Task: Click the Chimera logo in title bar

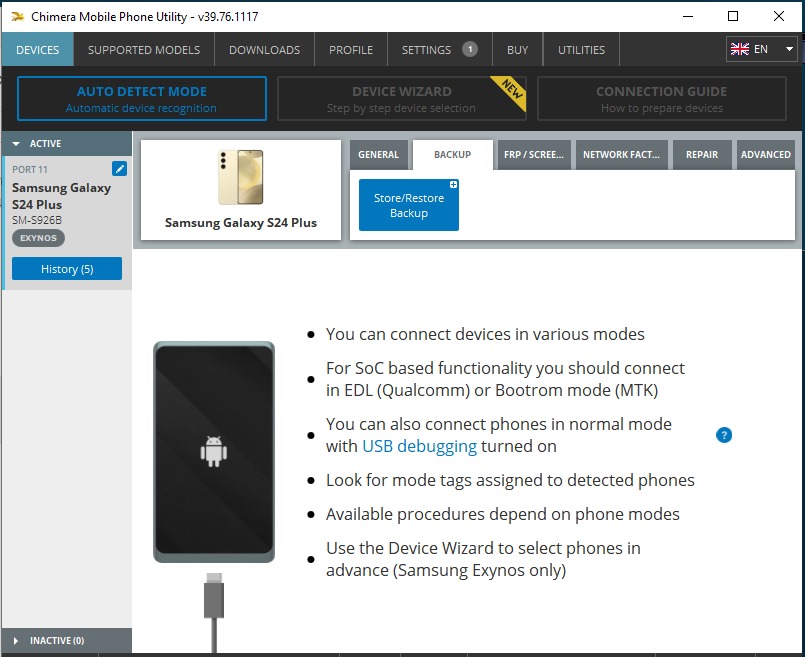Action: [17, 16]
